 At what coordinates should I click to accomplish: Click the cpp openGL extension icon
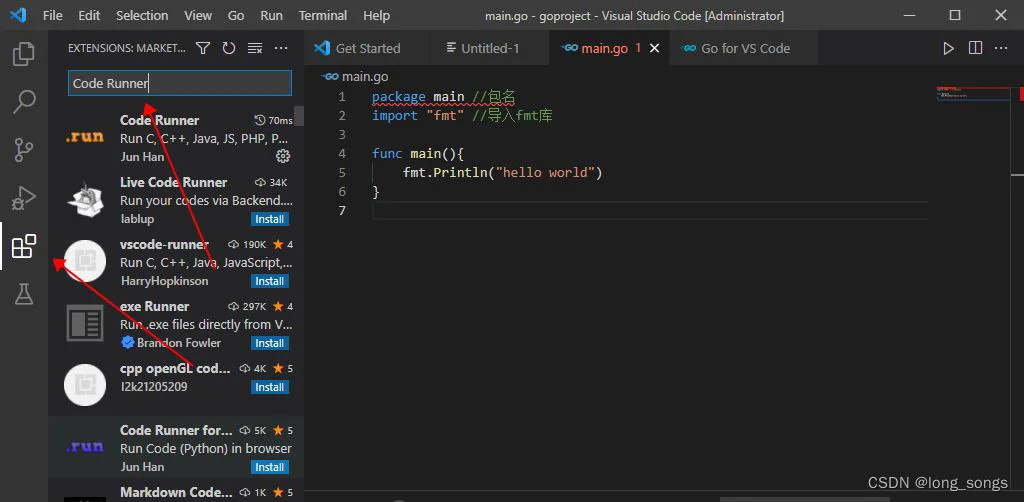tap(85, 385)
